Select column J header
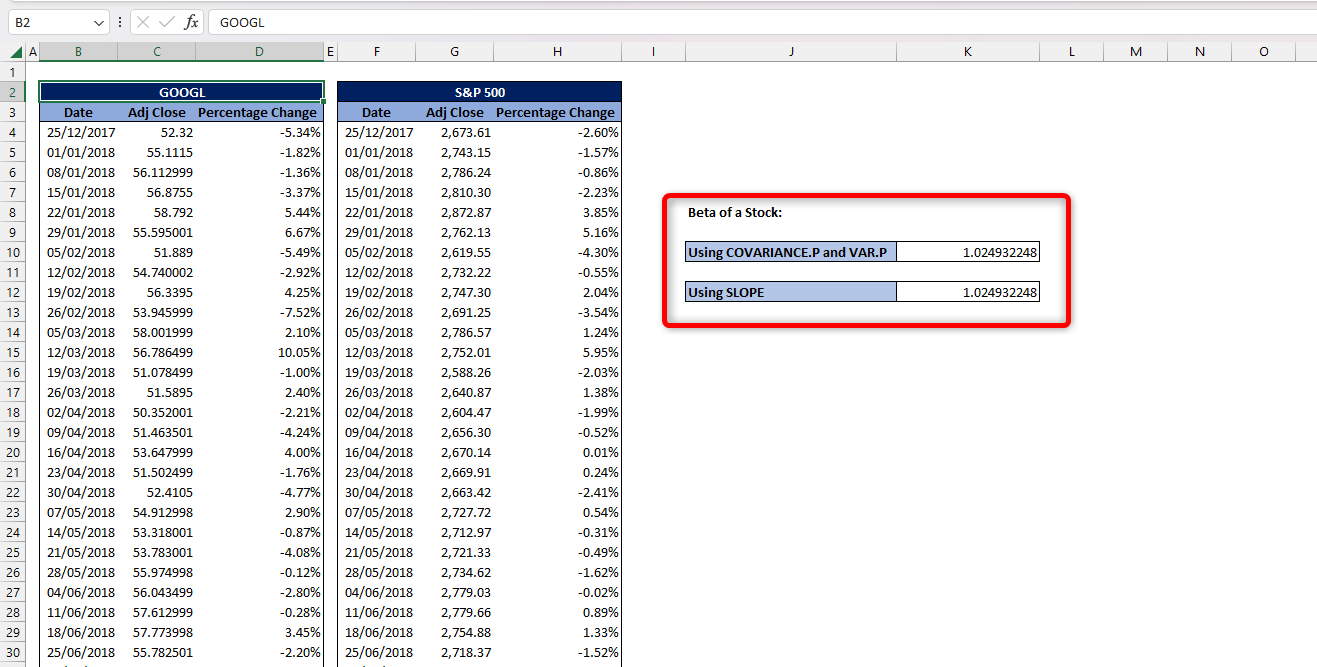The height and width of the screenshot is (667, 1317). (791, 52)
